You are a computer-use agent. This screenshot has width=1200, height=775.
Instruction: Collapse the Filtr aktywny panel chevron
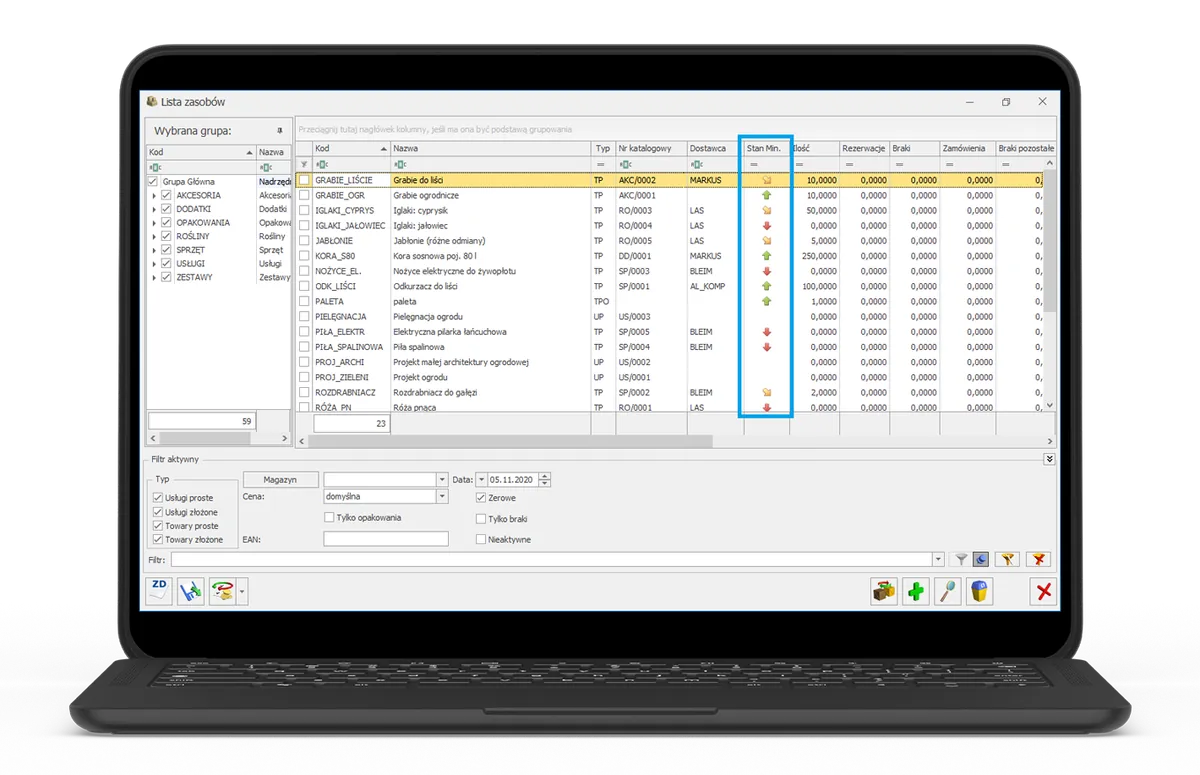(x=1049, y=459)
